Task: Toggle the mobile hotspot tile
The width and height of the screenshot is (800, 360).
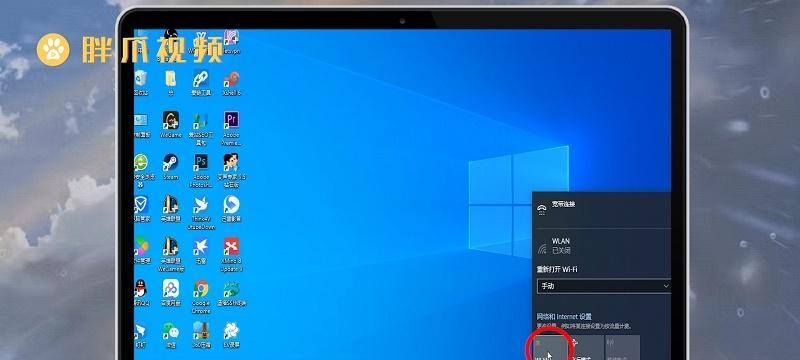Action: [622, 347]
